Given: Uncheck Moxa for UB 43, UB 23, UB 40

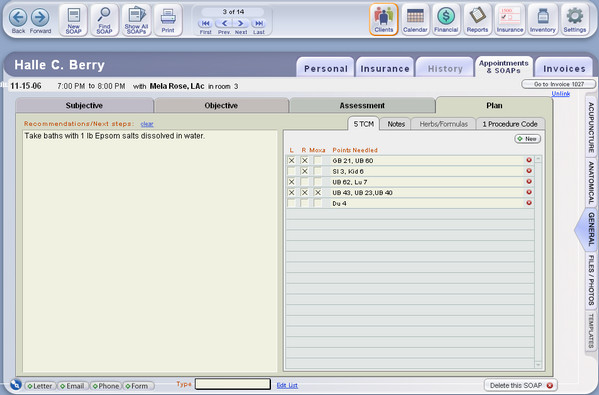Looking at the screenshot, I should pyautogui.click(x=317, y=193).
